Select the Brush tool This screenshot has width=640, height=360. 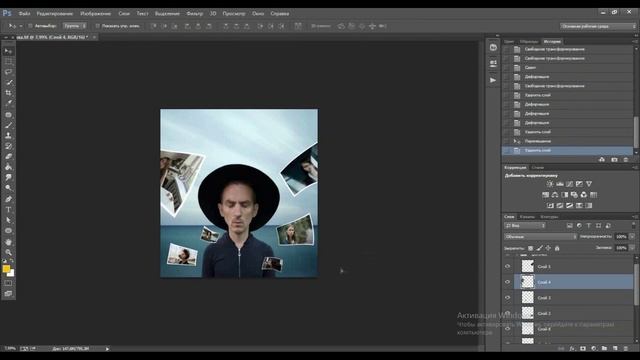(x=8, y=125)
